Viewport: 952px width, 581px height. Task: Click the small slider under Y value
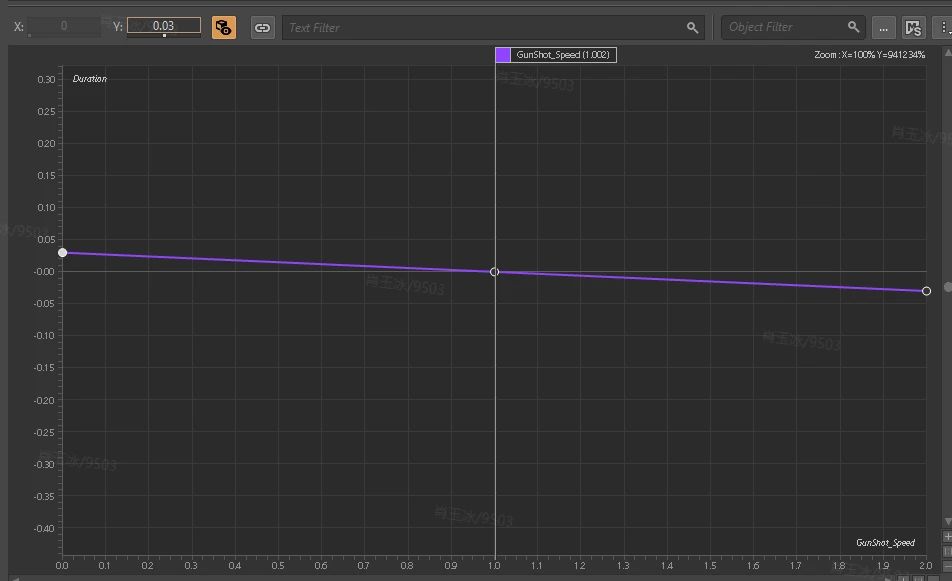tap(164, 35)
